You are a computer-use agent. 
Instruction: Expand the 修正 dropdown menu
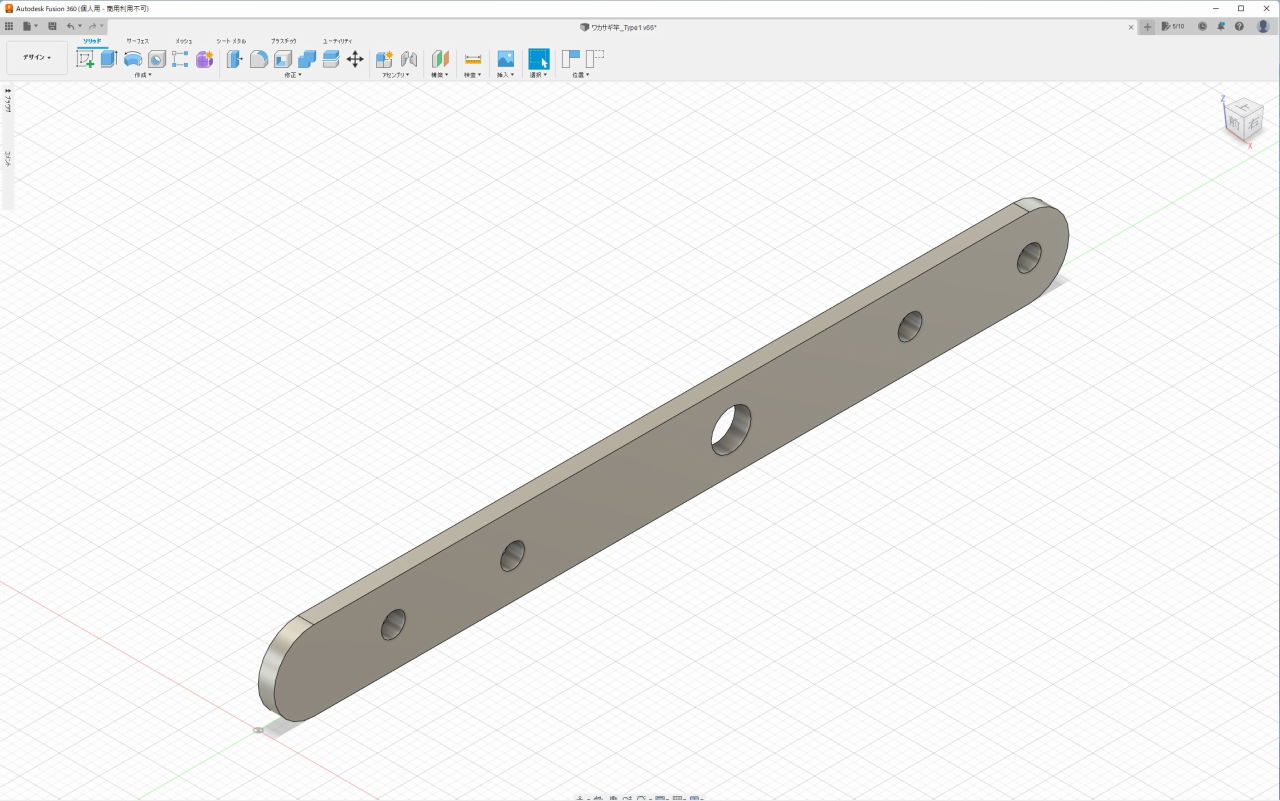(293, 75)
